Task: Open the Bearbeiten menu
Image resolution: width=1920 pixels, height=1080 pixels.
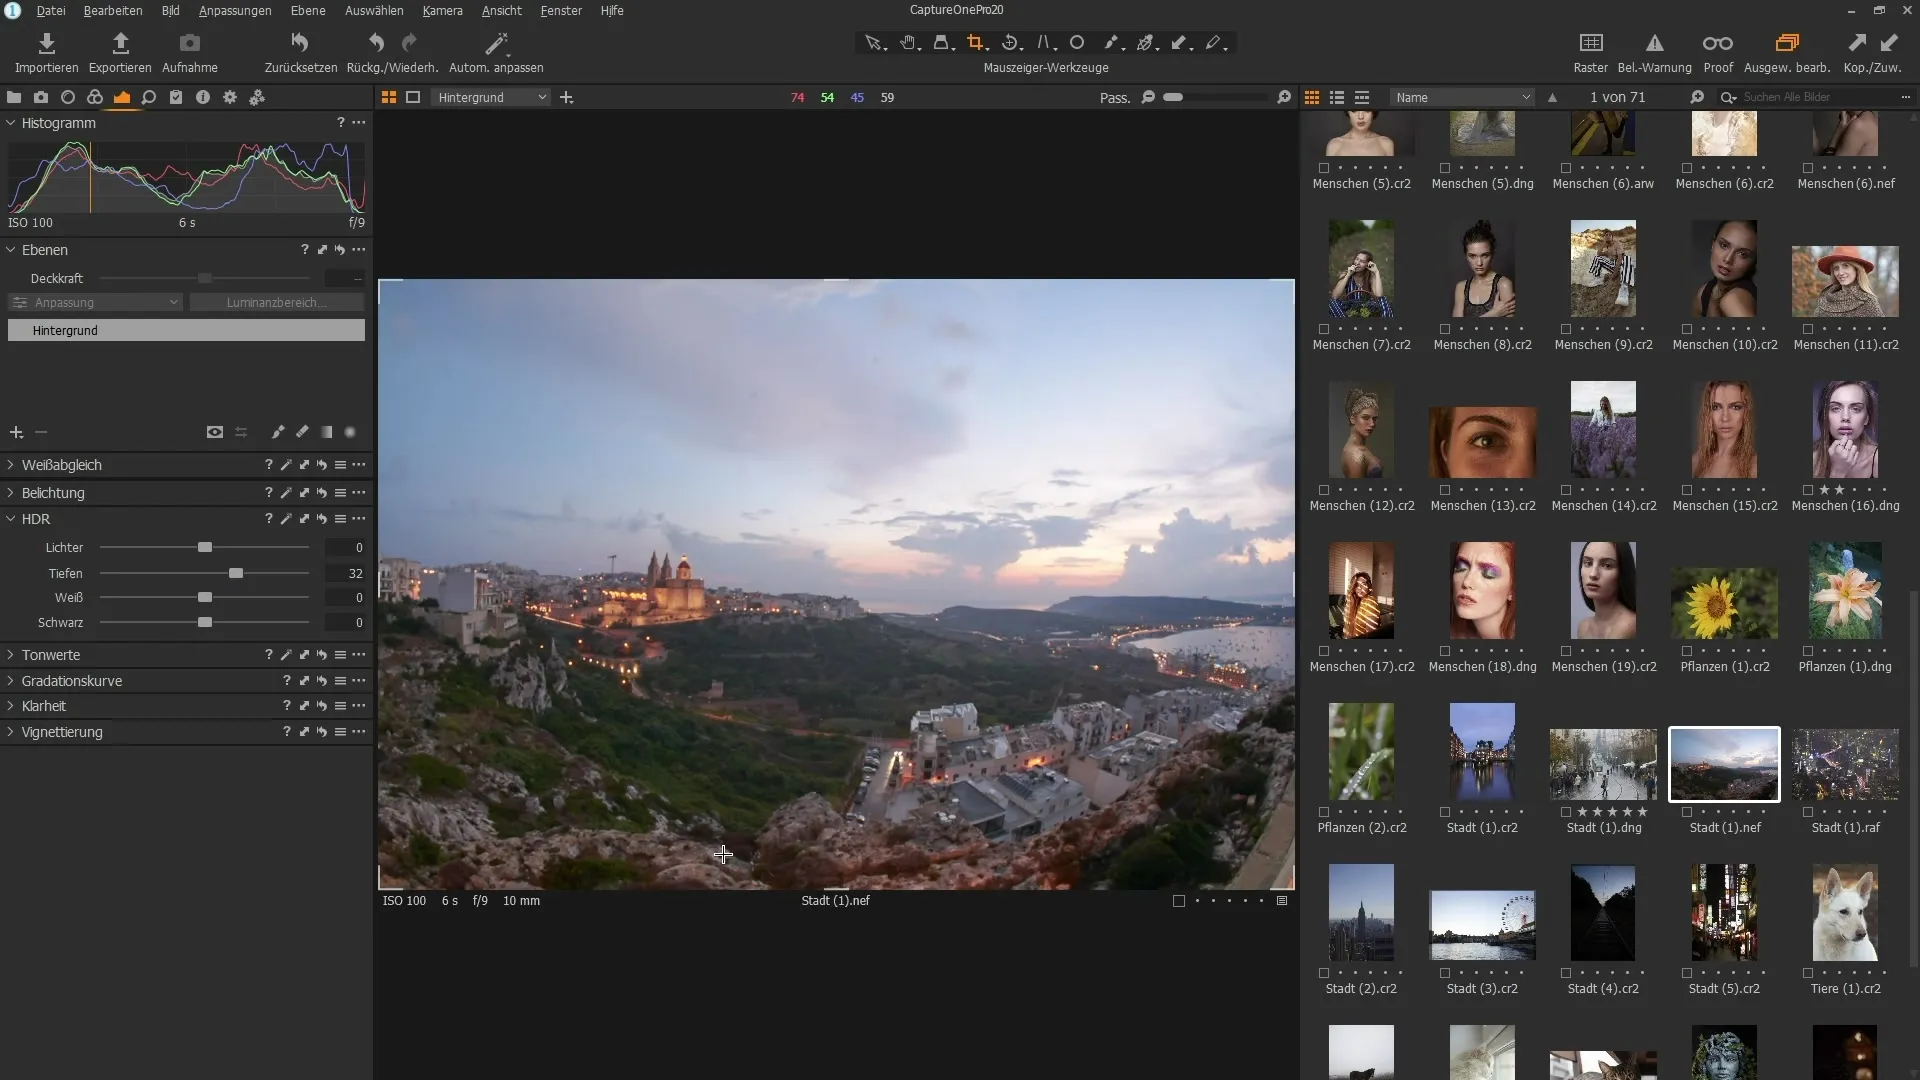Action: point(113,11)
